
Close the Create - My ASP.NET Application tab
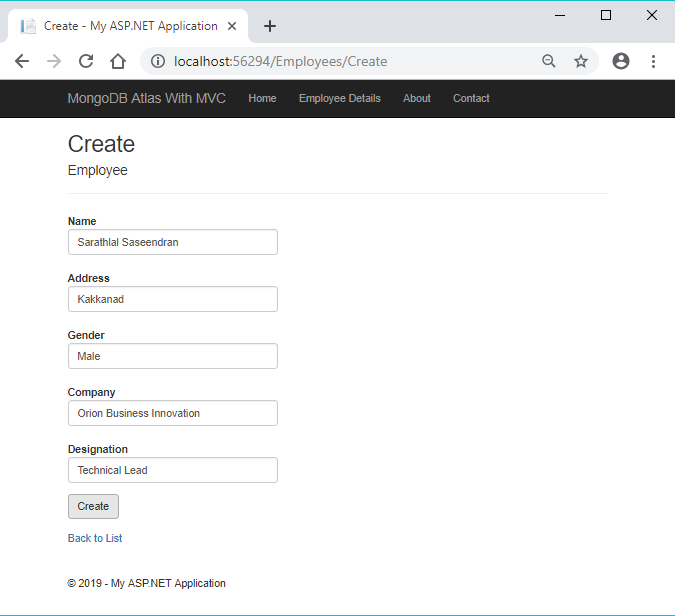(x=232, y=26)
